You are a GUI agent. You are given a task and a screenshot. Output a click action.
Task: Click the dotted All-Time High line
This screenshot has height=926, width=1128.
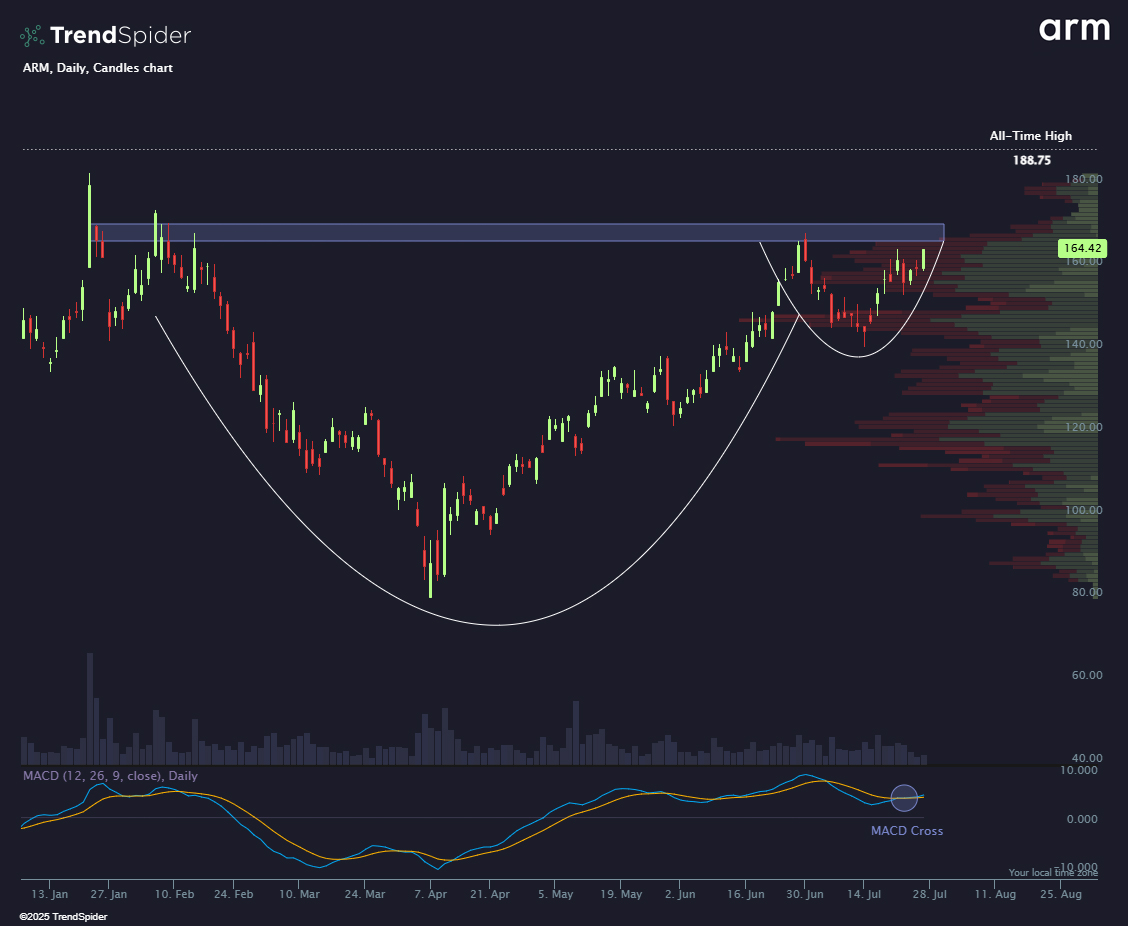point(560,150)
